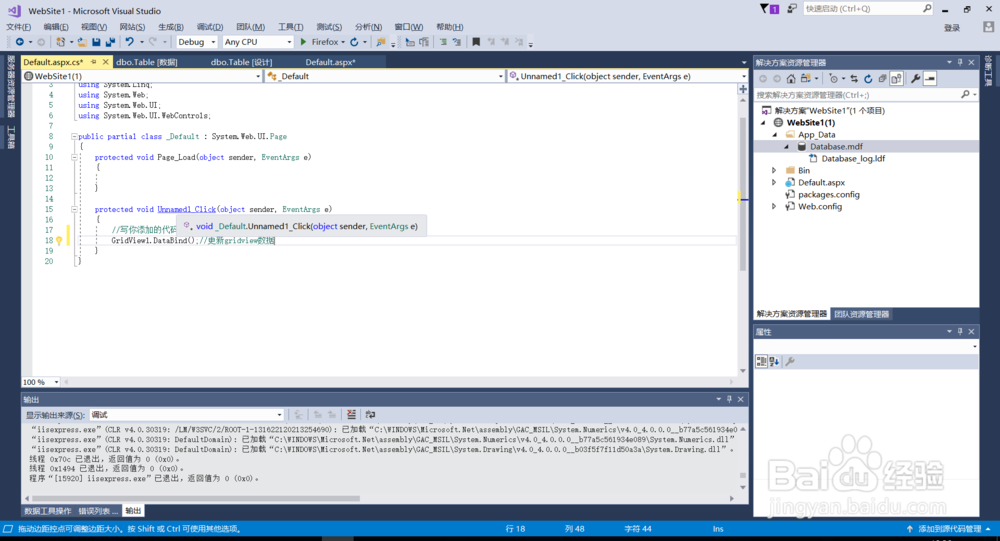The height and width of the screenshot is (541, 1000).
Task: Click the Clear All output icon
Action: coord(351,415)
